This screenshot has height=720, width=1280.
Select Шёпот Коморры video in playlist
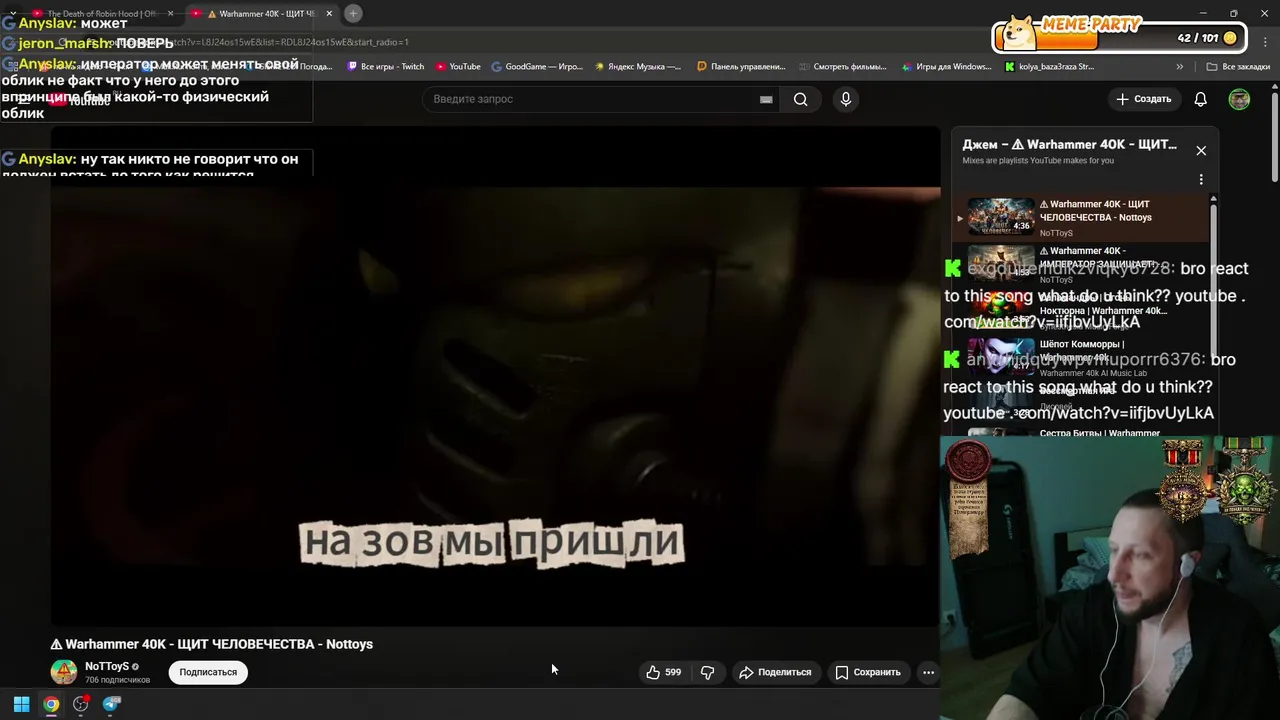[1081, 358]
